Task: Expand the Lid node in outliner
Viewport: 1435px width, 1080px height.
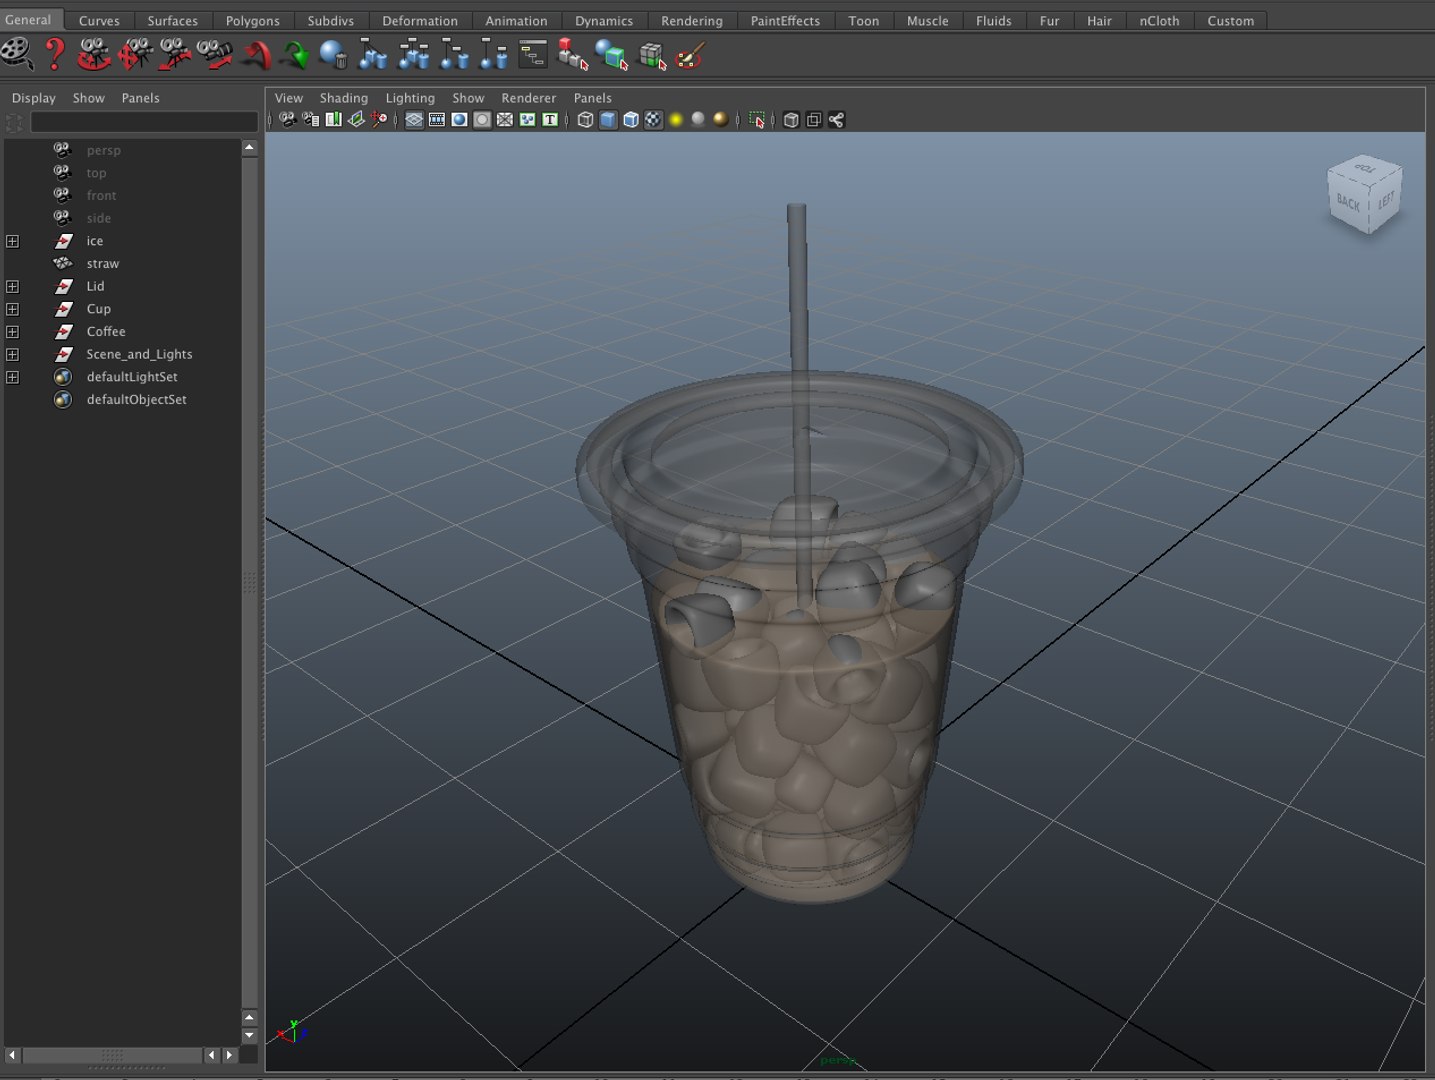Action: click(12, 286)
